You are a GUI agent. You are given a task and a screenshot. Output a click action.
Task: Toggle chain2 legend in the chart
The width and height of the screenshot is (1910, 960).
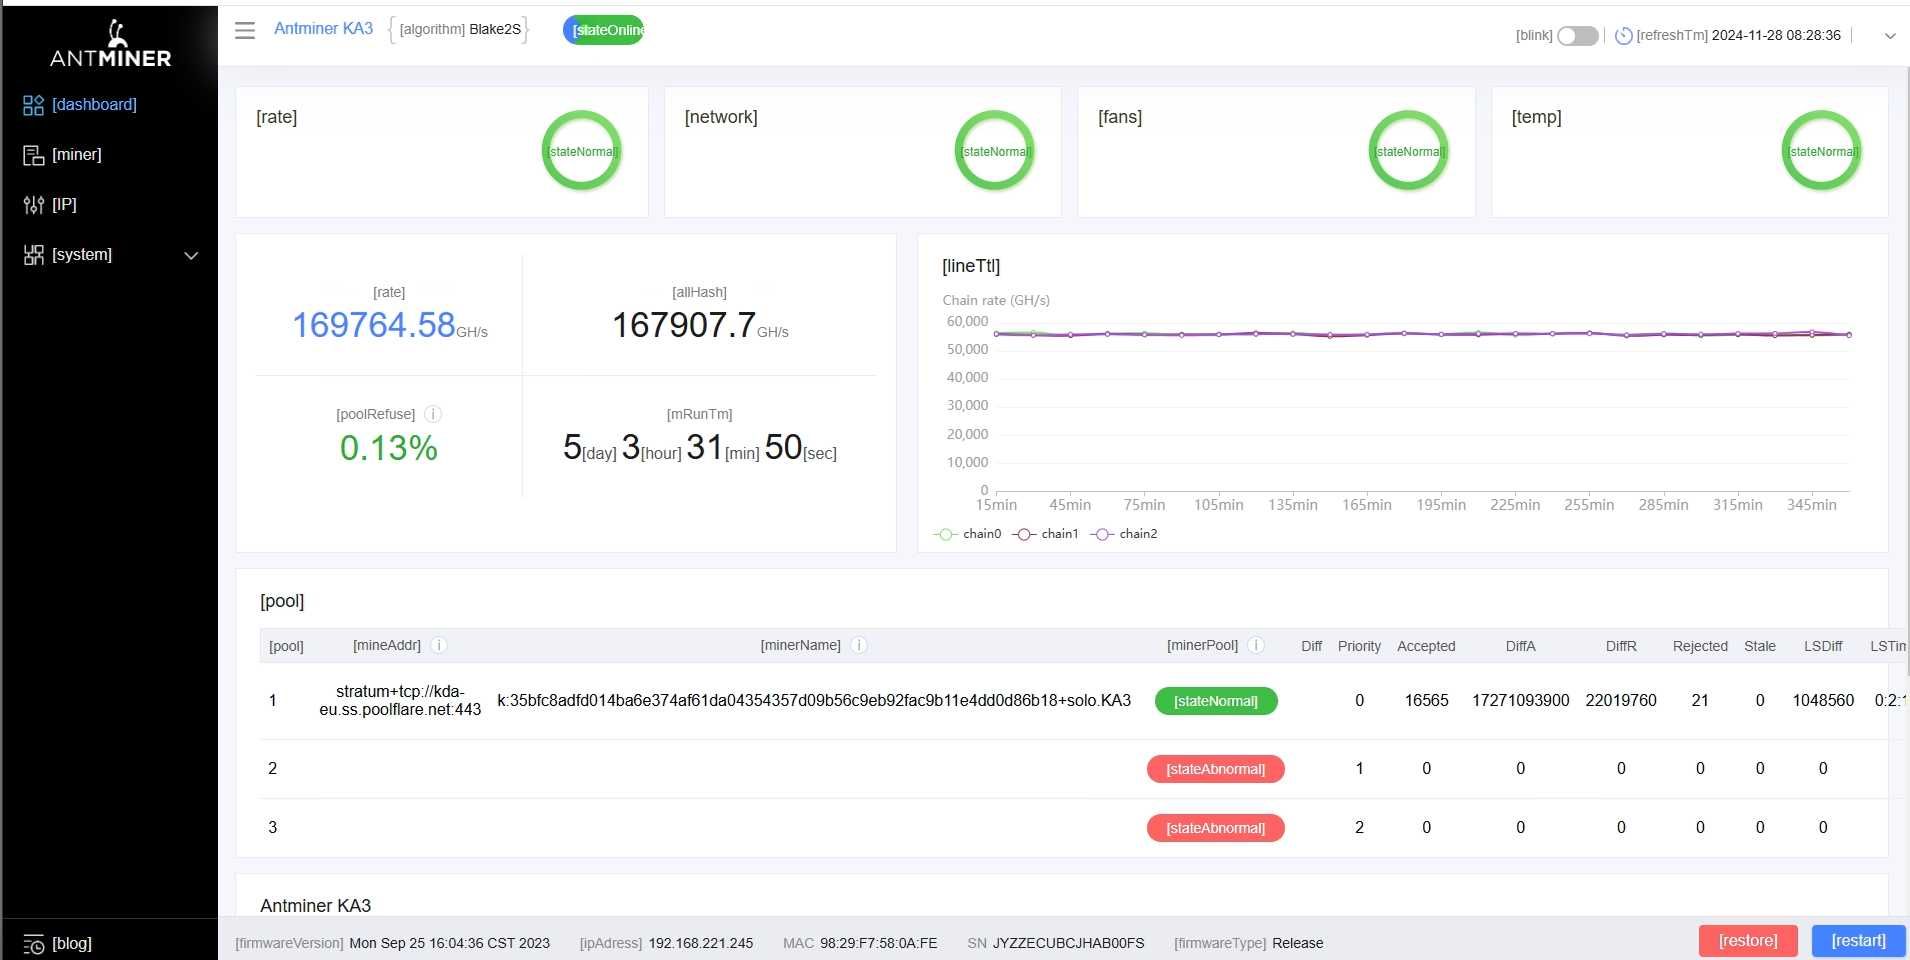pos(1124,534)
